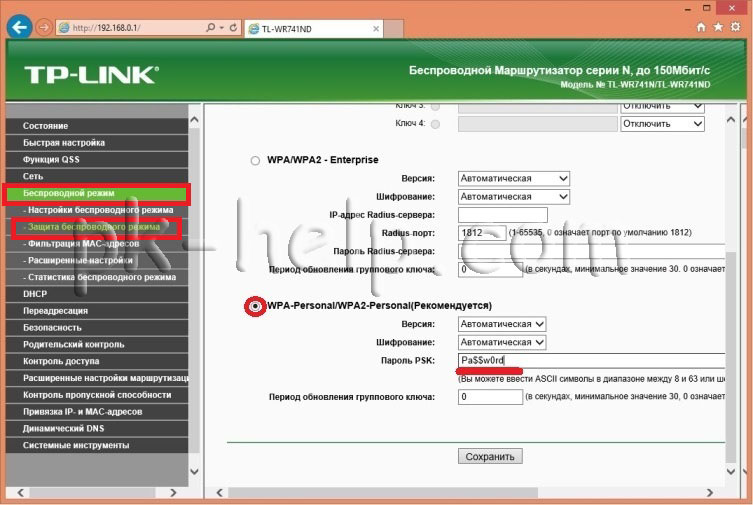
Task: Open Расширенные настройки маршрутизации menu item
Action: [97, 378]
